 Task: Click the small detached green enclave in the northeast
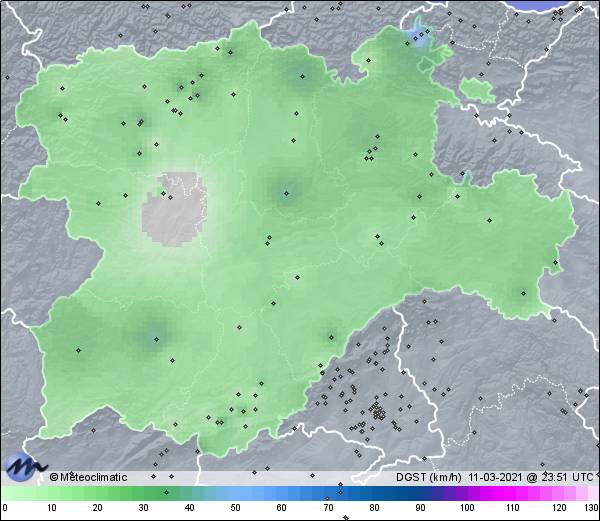click(x=477, y=90)
